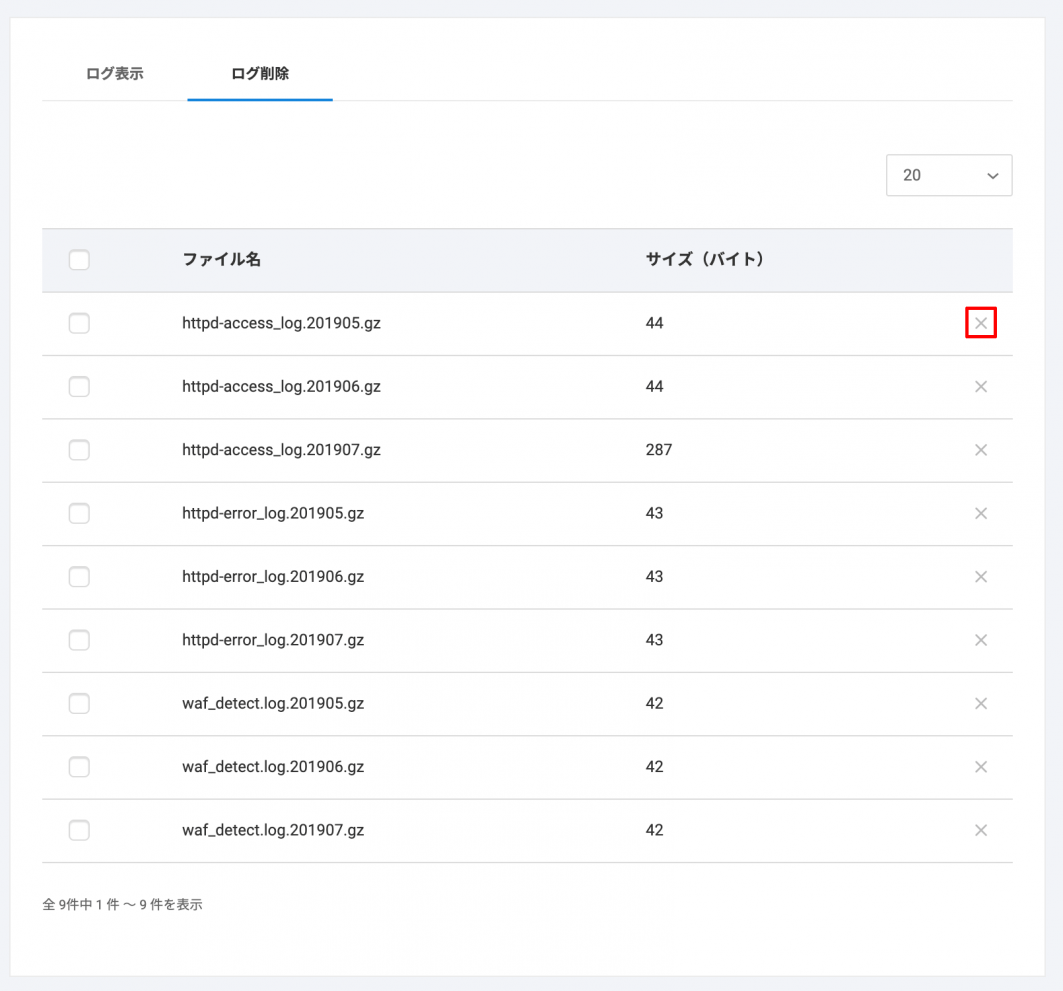Click the サイズ（バイト） column header
This screenshot has width=1063, height=991.
point(705,260)
